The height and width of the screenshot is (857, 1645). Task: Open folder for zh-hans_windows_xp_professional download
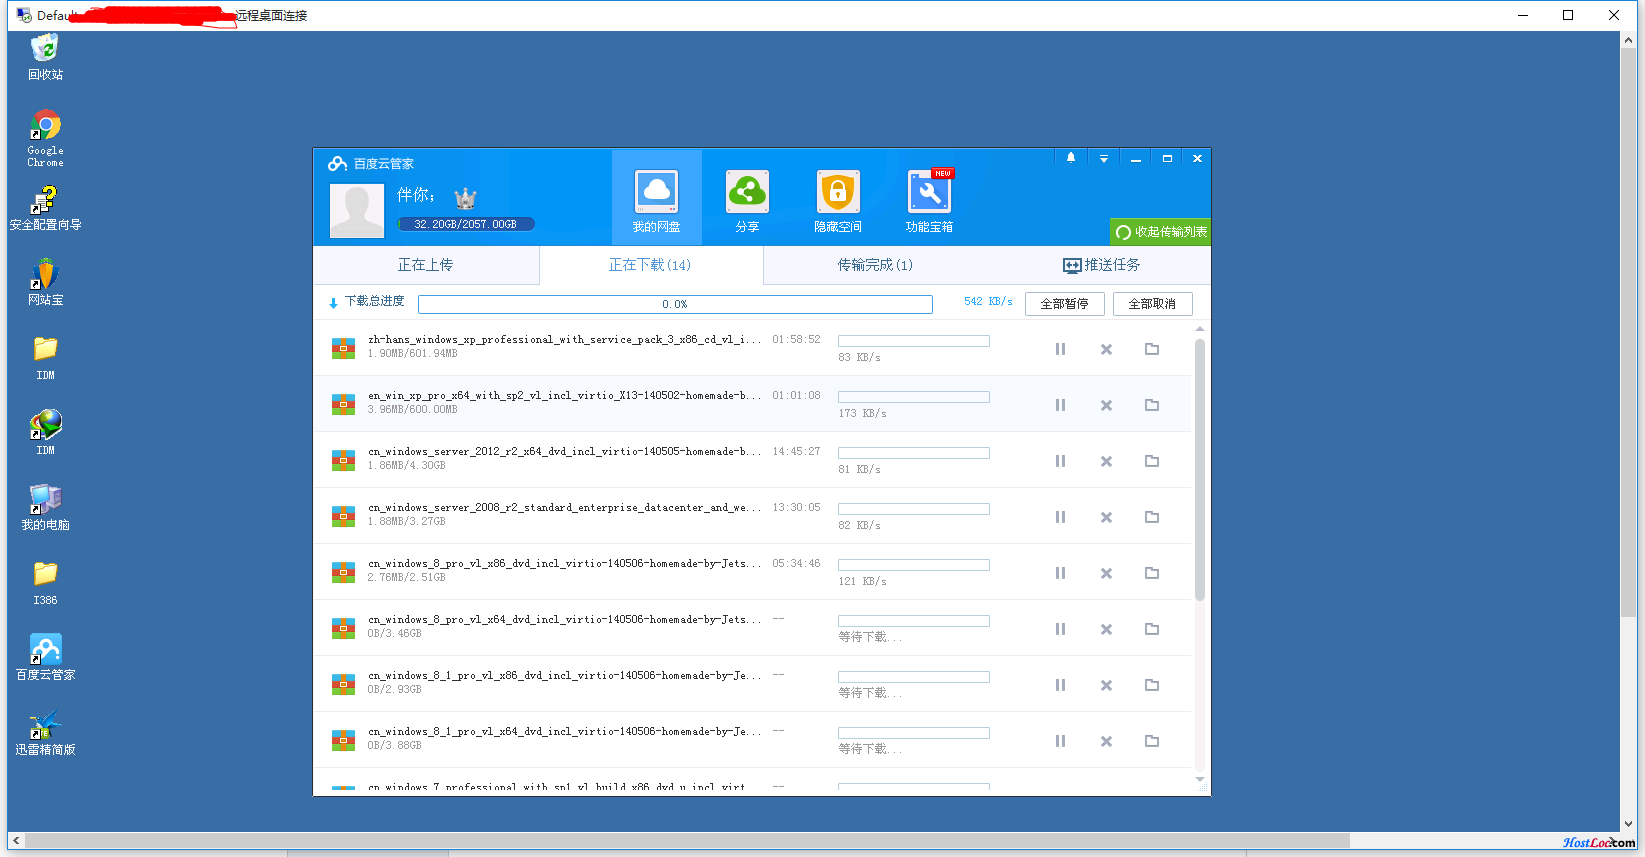(1152, 349)
